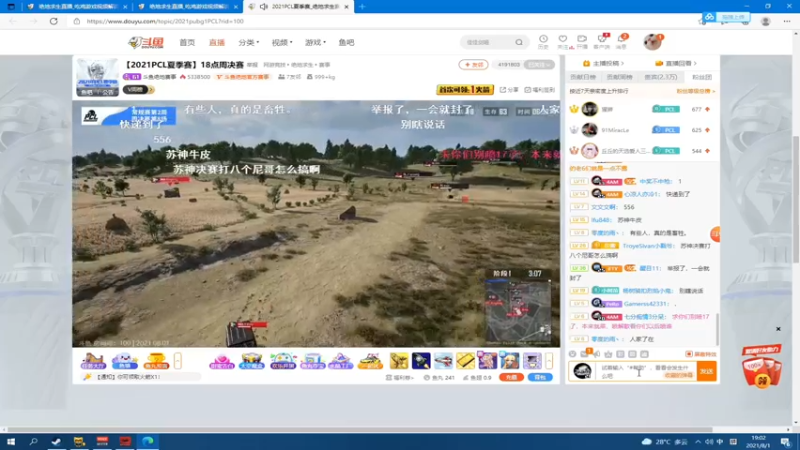
Task: Click the first-ranked fan avatar scoring 677
Action: tap(589, 109)
